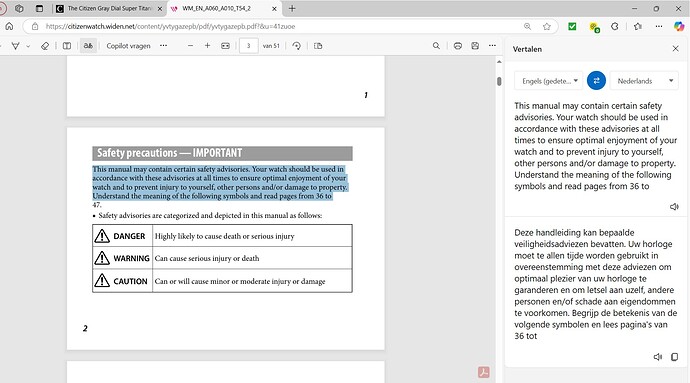Image resolution: width=690 pixels, height=383 pixels.
Task: Open the yellow cookie extension icon
Action: pos(594,27)
